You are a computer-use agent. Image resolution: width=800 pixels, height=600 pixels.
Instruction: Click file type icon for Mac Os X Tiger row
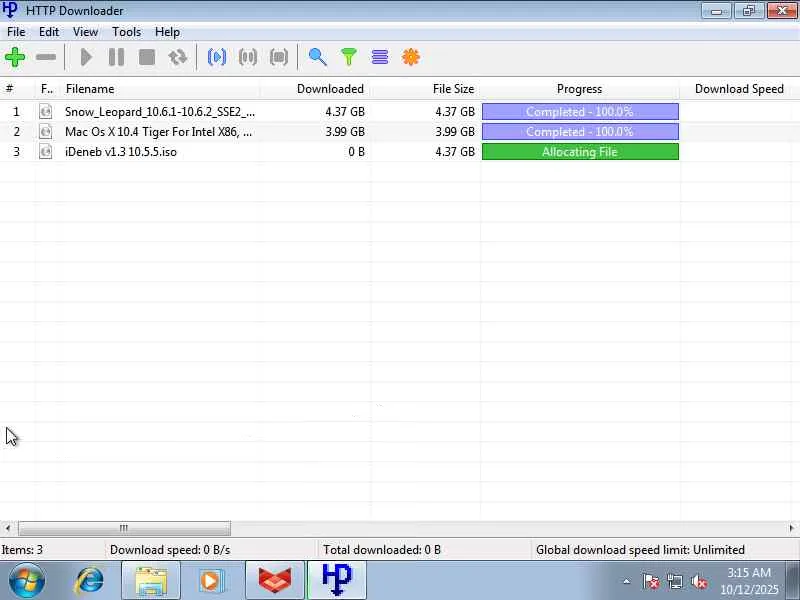(45, 132)
